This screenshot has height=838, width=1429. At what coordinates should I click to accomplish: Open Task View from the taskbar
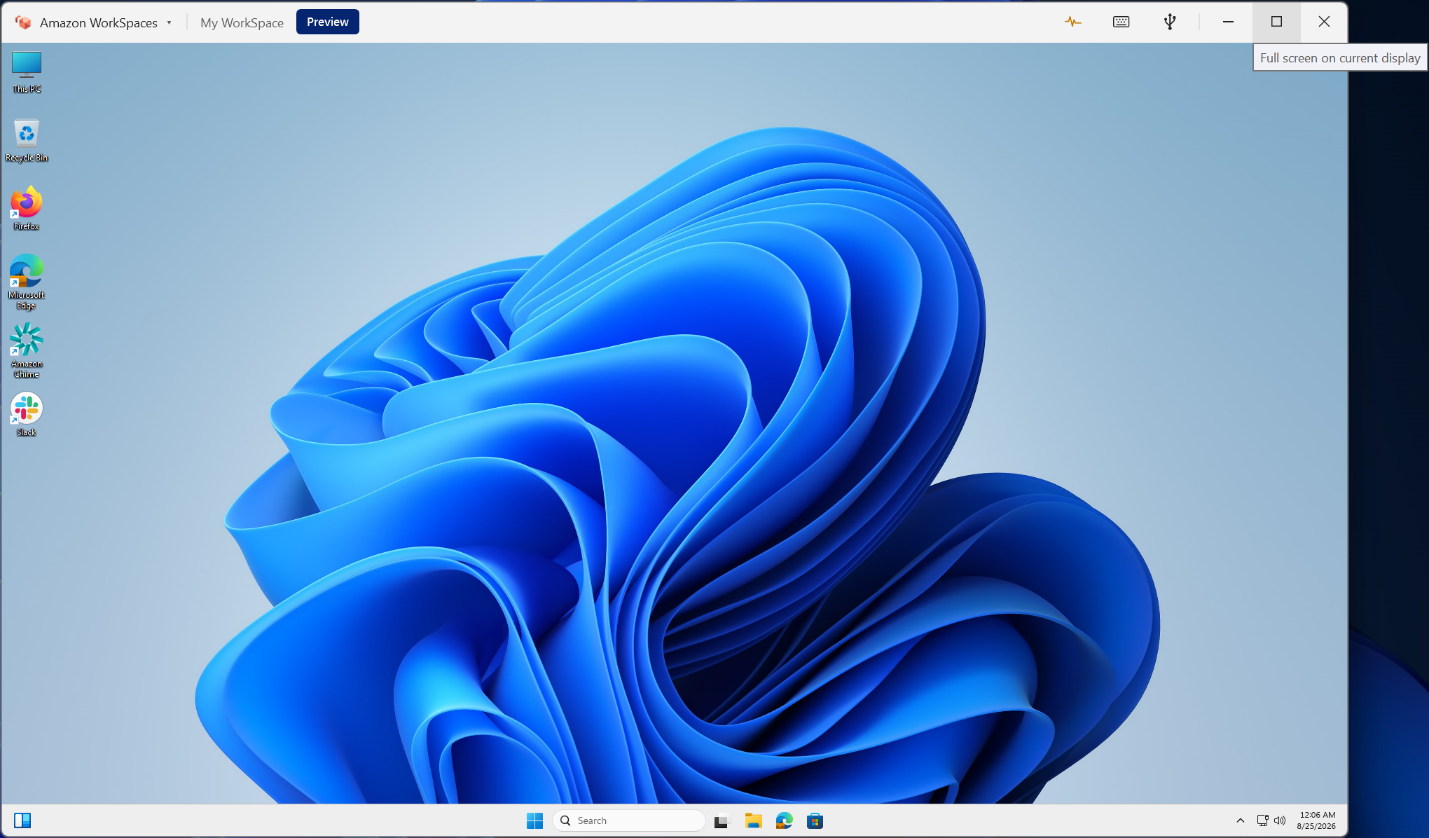pyautogui.click(x=721, y=821)
